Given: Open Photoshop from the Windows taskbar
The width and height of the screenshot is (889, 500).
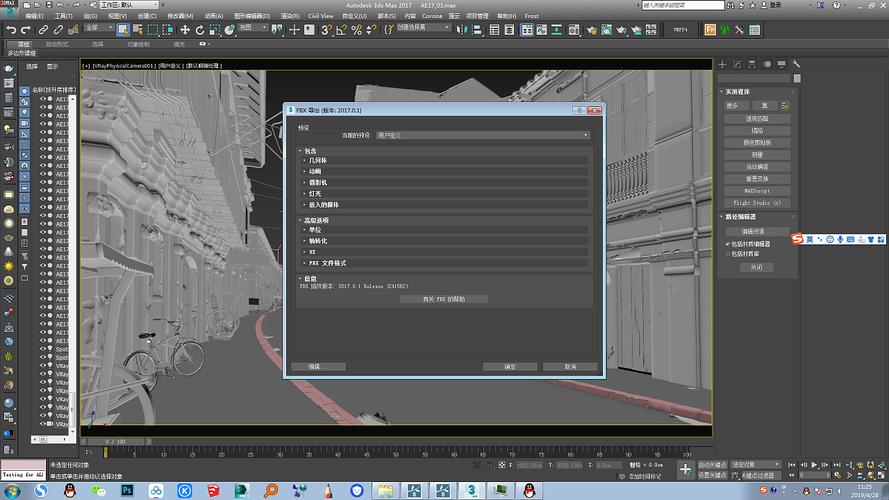Looking at the screenshot, I should point(128,490).
